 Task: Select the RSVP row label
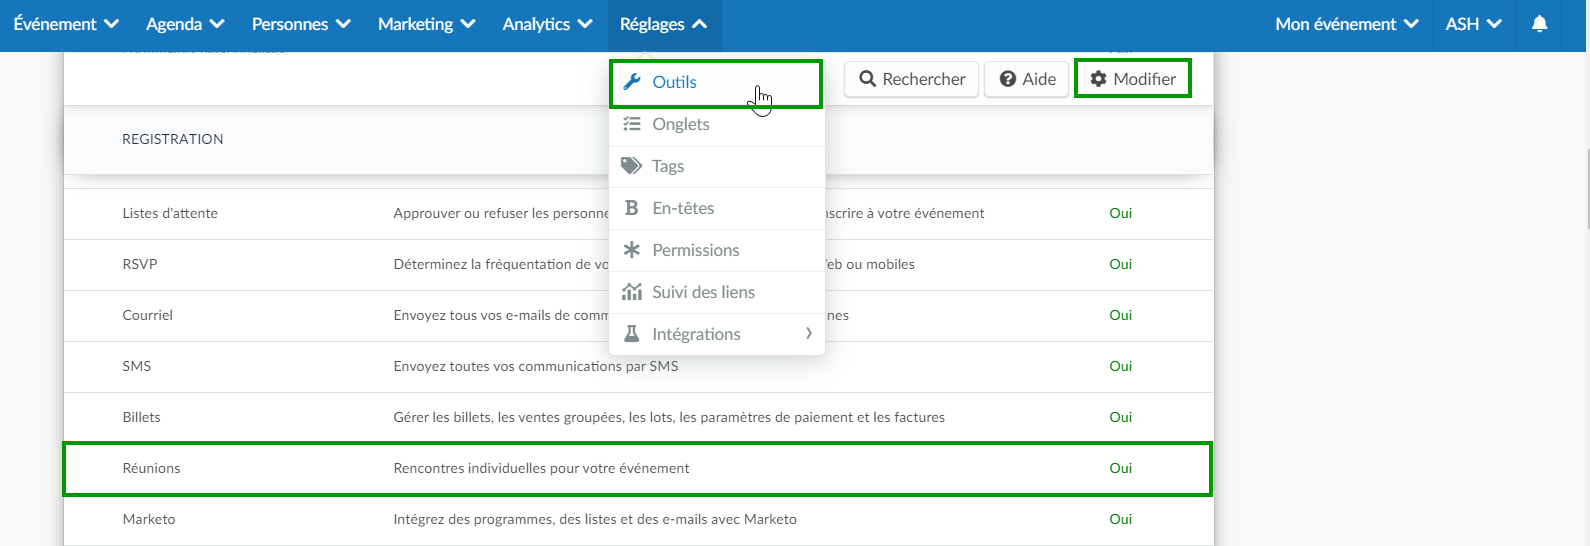pyautogui.click(x=140, y=264)
